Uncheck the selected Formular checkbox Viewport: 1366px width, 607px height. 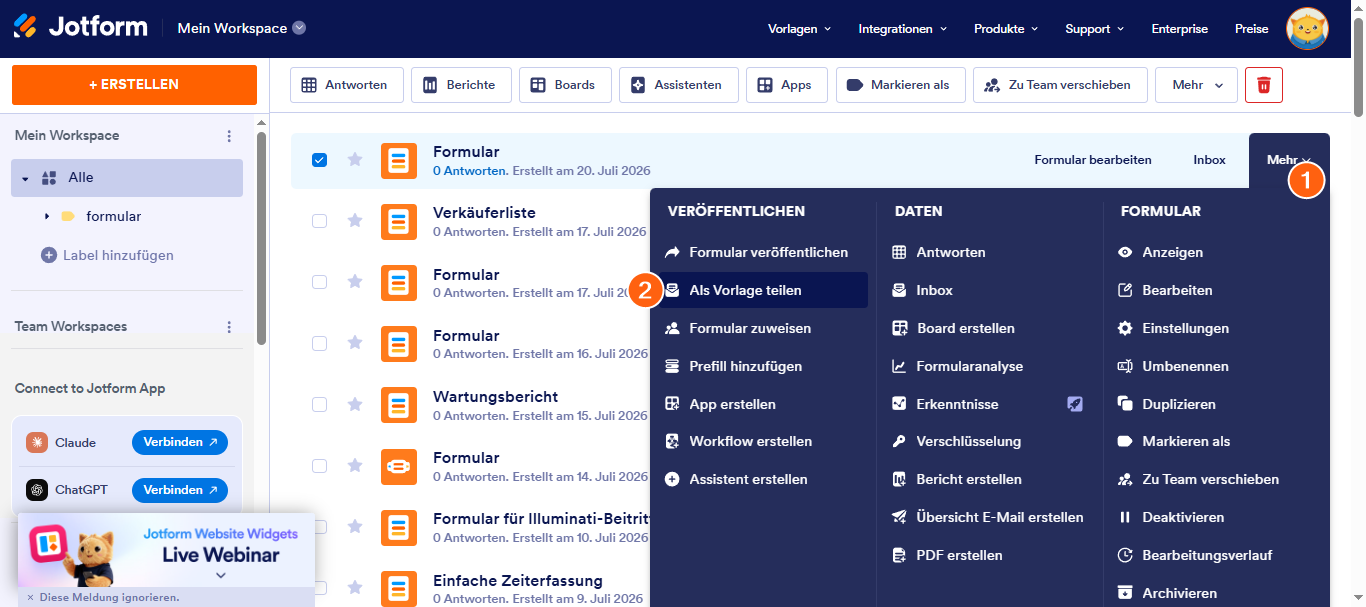[319, 160]
